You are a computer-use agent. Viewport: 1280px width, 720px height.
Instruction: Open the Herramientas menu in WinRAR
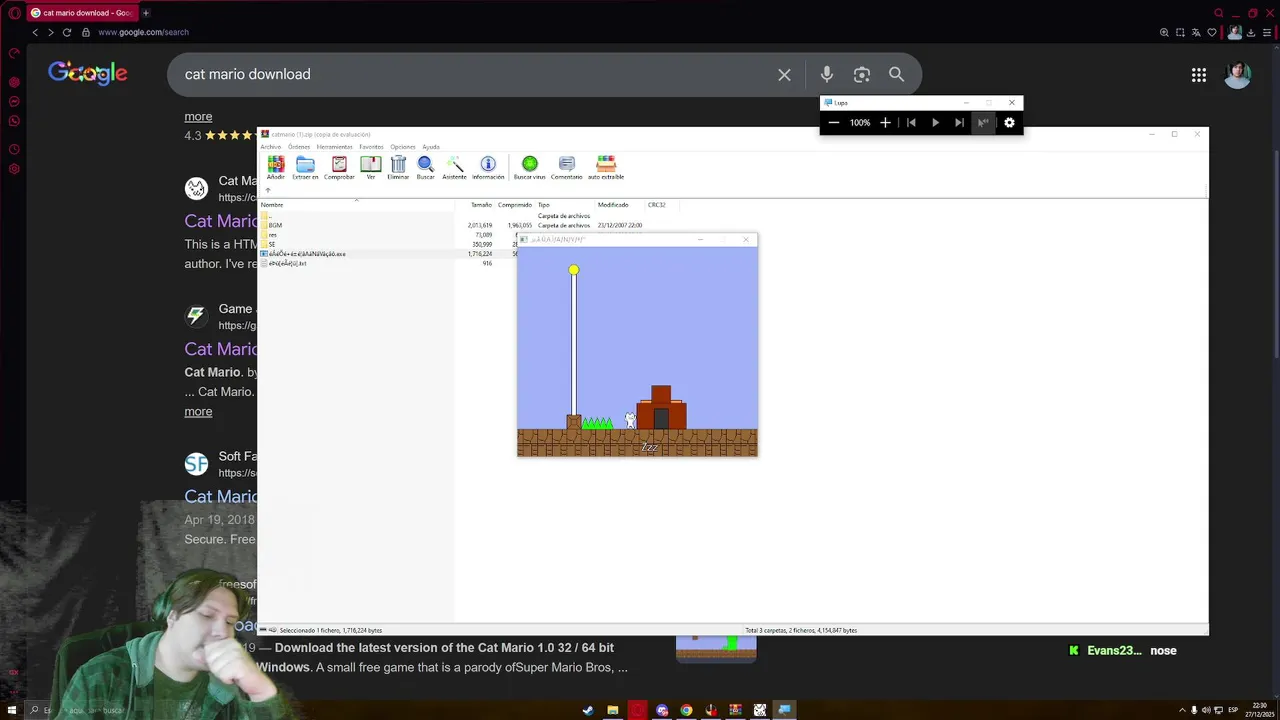click(x=334, y=147)
